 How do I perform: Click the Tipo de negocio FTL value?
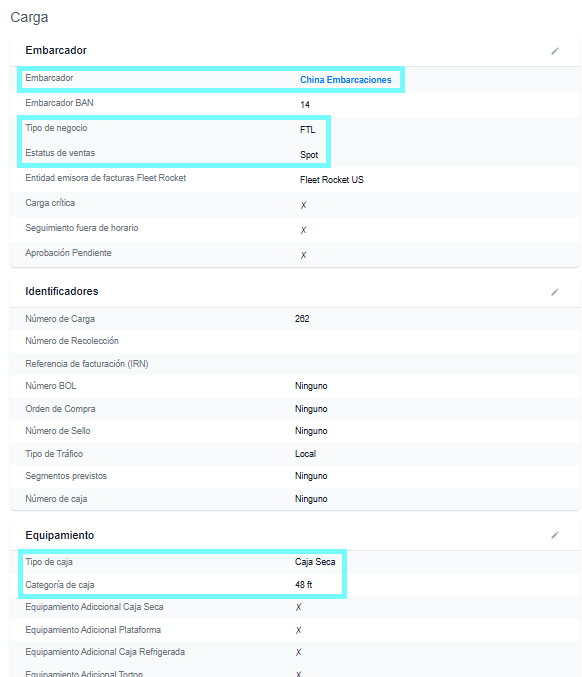(307, 130)
